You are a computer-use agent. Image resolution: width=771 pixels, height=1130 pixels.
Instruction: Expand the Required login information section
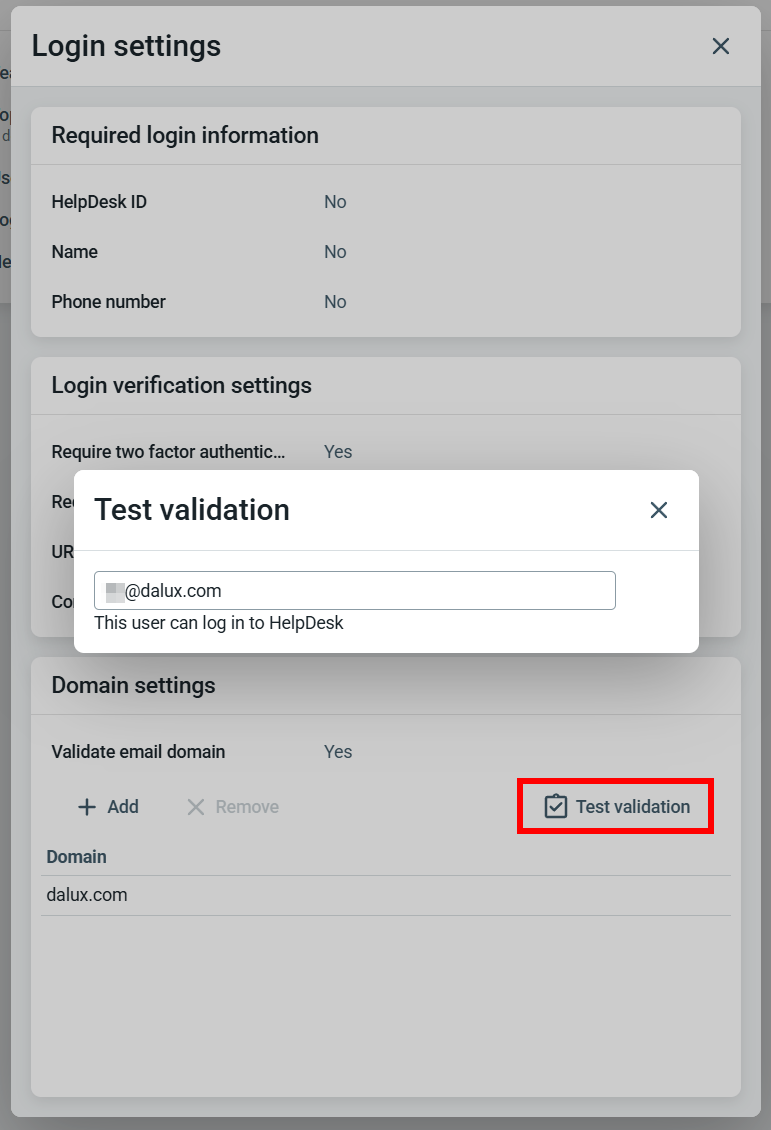point(185,135)
